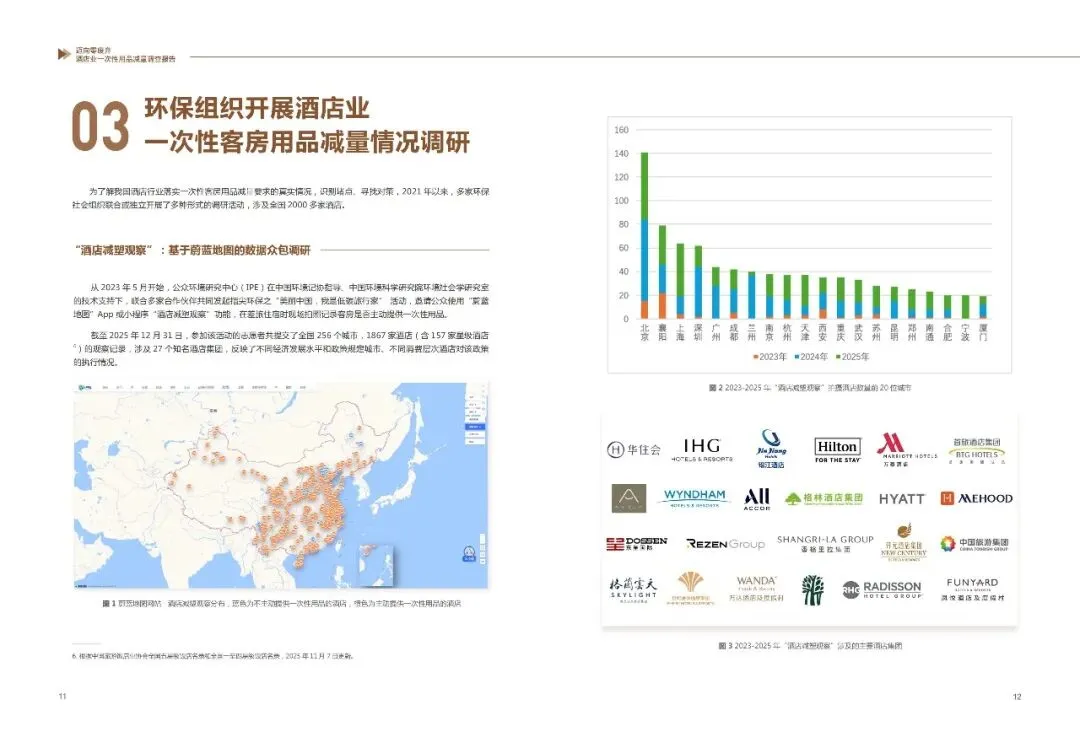The height and width of the screenshot is (737, 1080).
Task: Click the 图 3 hotel groups caption
Action: click(x=810, y=646)
